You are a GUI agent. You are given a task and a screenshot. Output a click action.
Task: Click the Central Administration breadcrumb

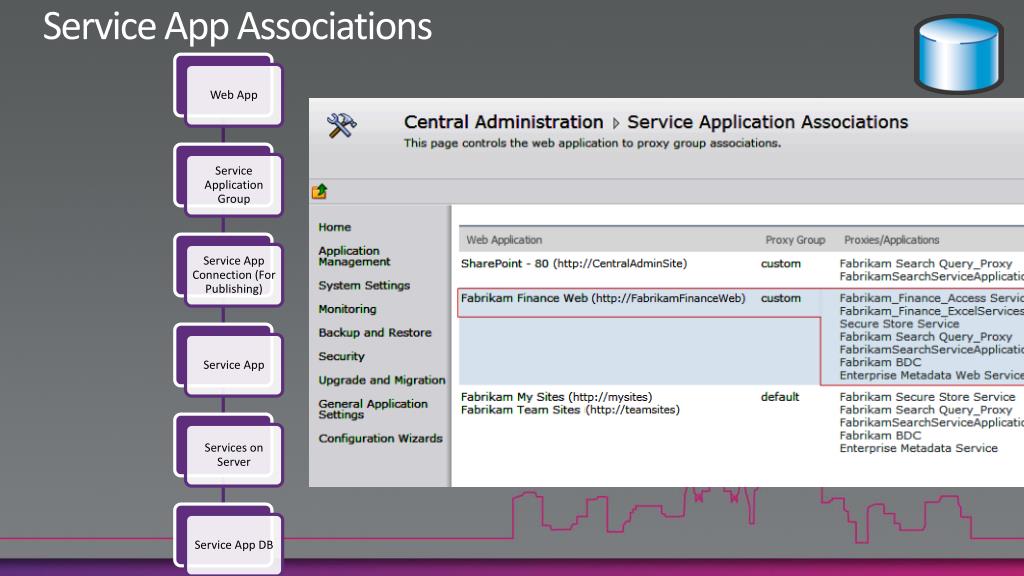pyautogui.click(x=504, y=122)
